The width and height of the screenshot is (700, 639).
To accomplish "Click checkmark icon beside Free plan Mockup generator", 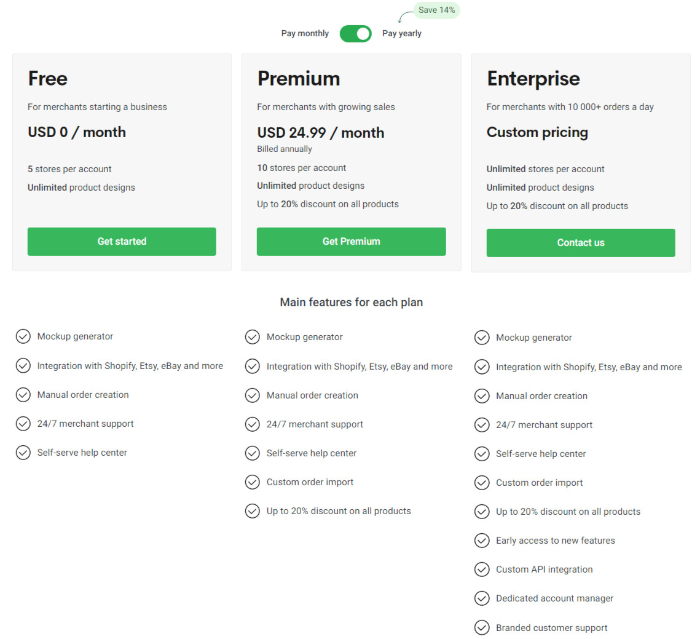I will point(23,336).
